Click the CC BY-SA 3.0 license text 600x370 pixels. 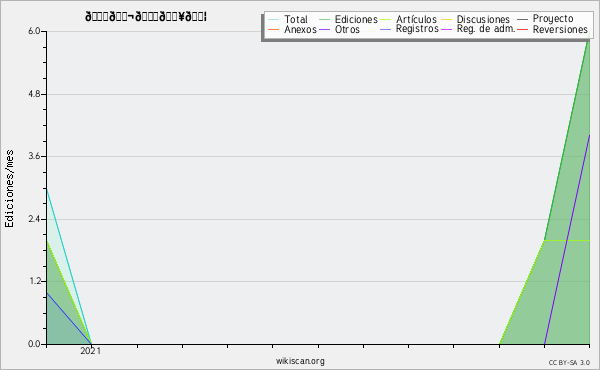[569, 363]
